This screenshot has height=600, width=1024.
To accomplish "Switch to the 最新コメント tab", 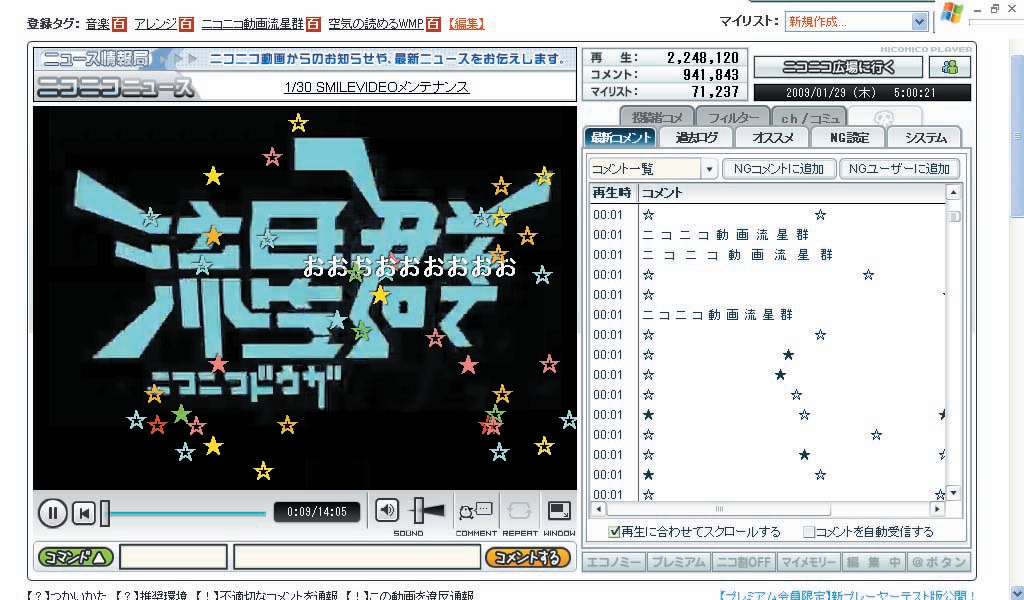I will [620, 137].
